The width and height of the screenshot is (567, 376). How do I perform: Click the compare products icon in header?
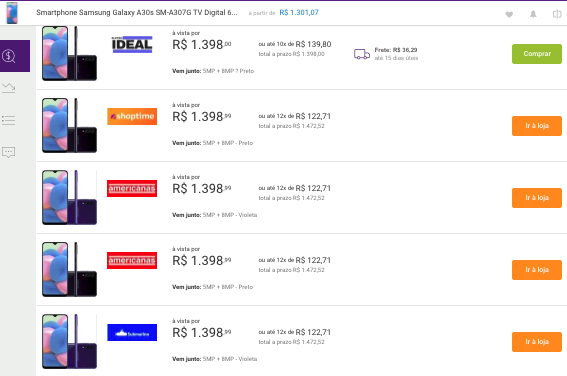coord(557,14)
